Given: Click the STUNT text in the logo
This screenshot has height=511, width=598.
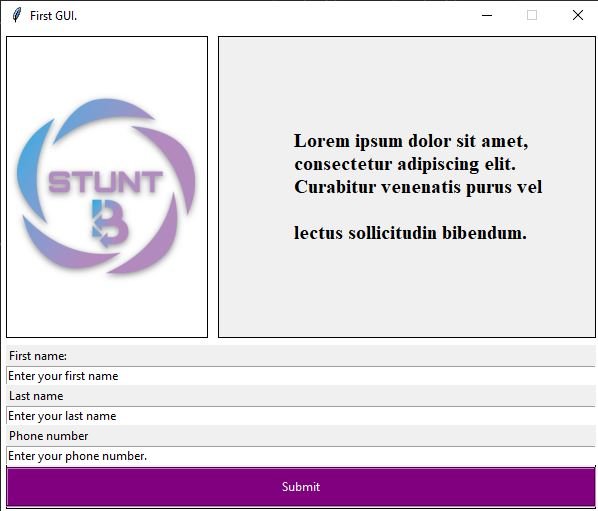Looking at the screenshot, I should [x=106, y=182].
